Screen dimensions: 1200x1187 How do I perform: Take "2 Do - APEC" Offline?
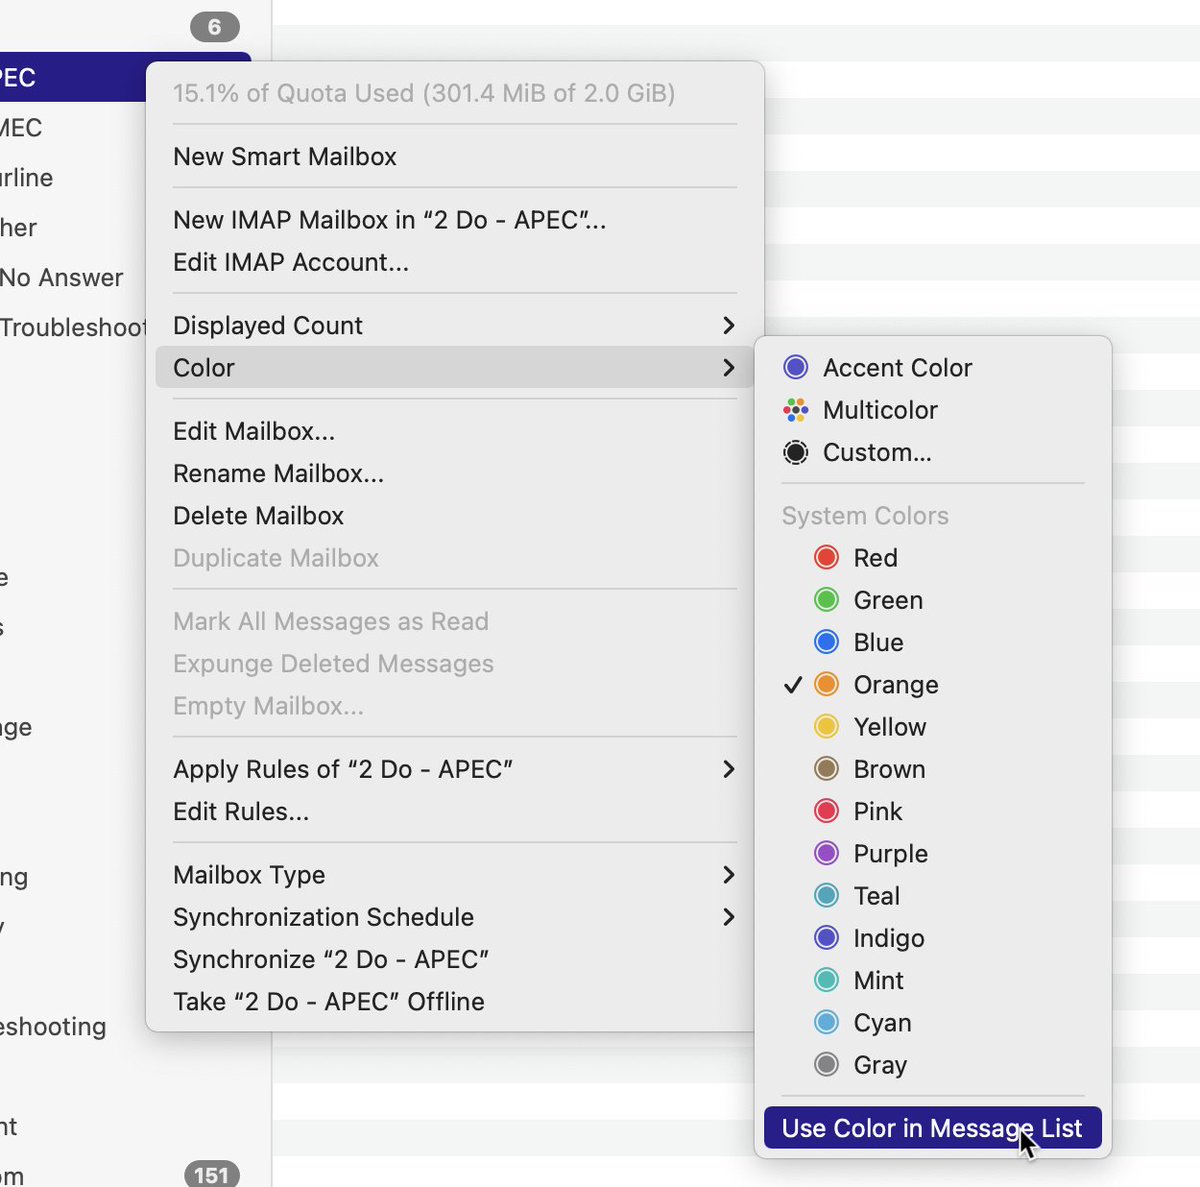pyautogui.click(x=454, y=1001)
